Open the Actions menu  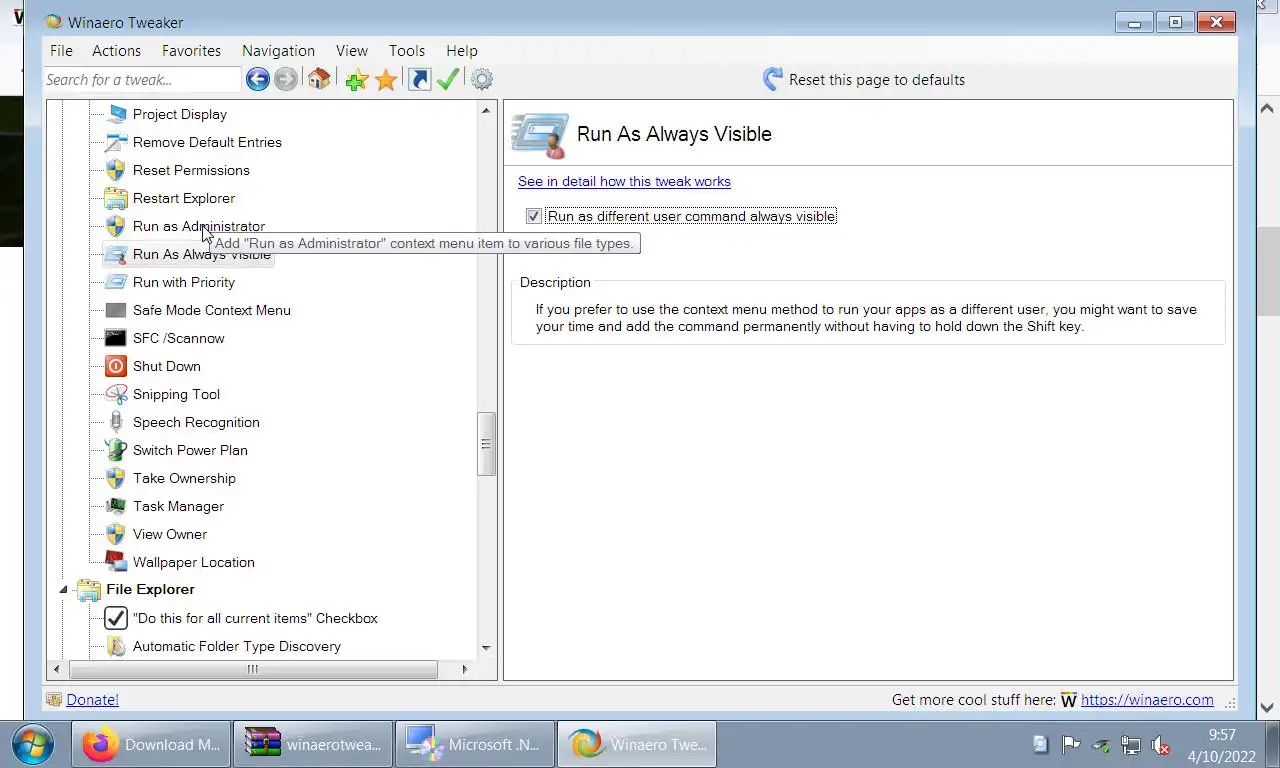[x=116, y=50]
